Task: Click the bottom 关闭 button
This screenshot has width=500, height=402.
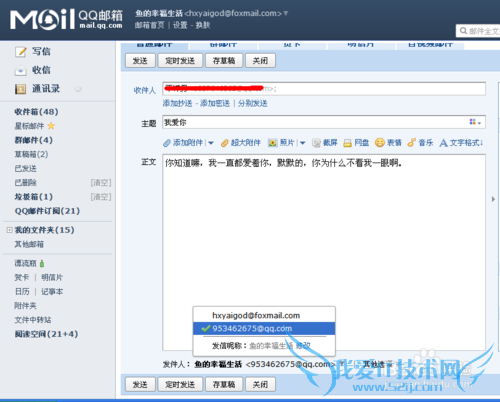Action: [260, 385]
